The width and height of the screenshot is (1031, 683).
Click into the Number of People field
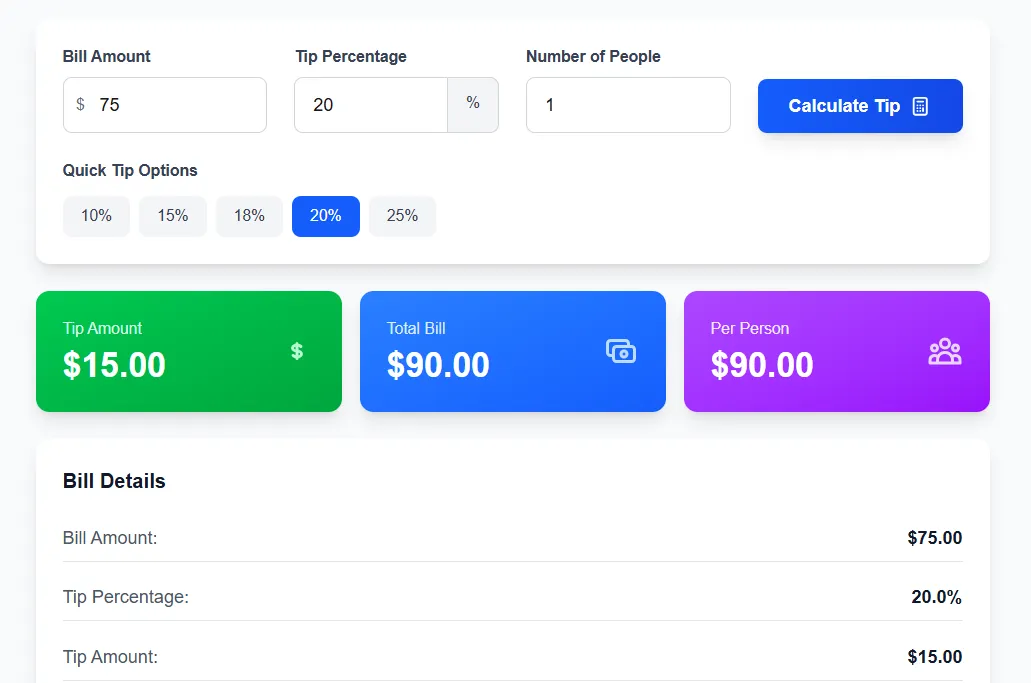click(628, 105)
